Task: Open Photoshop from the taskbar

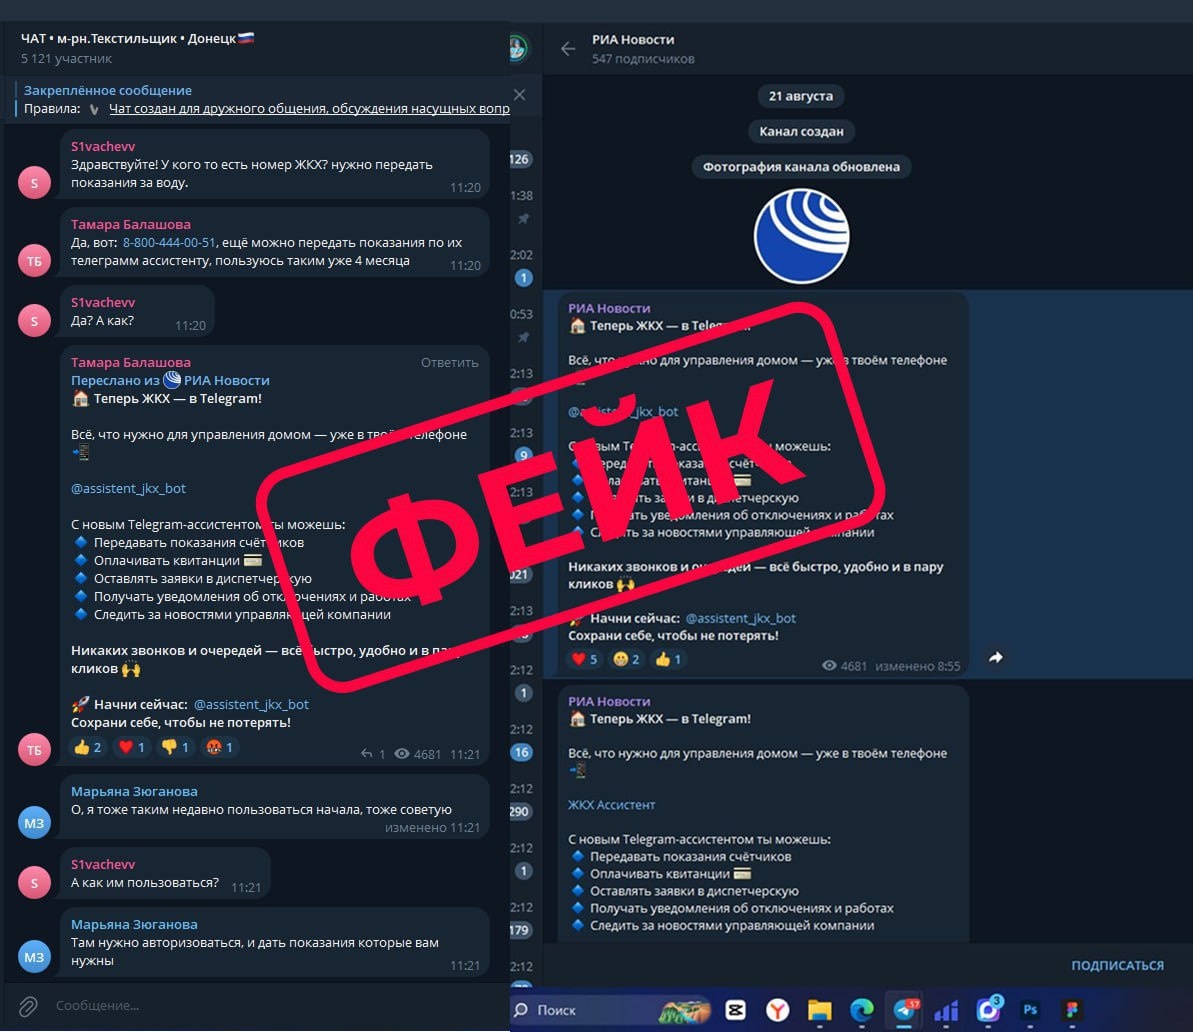Action: [1030, 1010]
